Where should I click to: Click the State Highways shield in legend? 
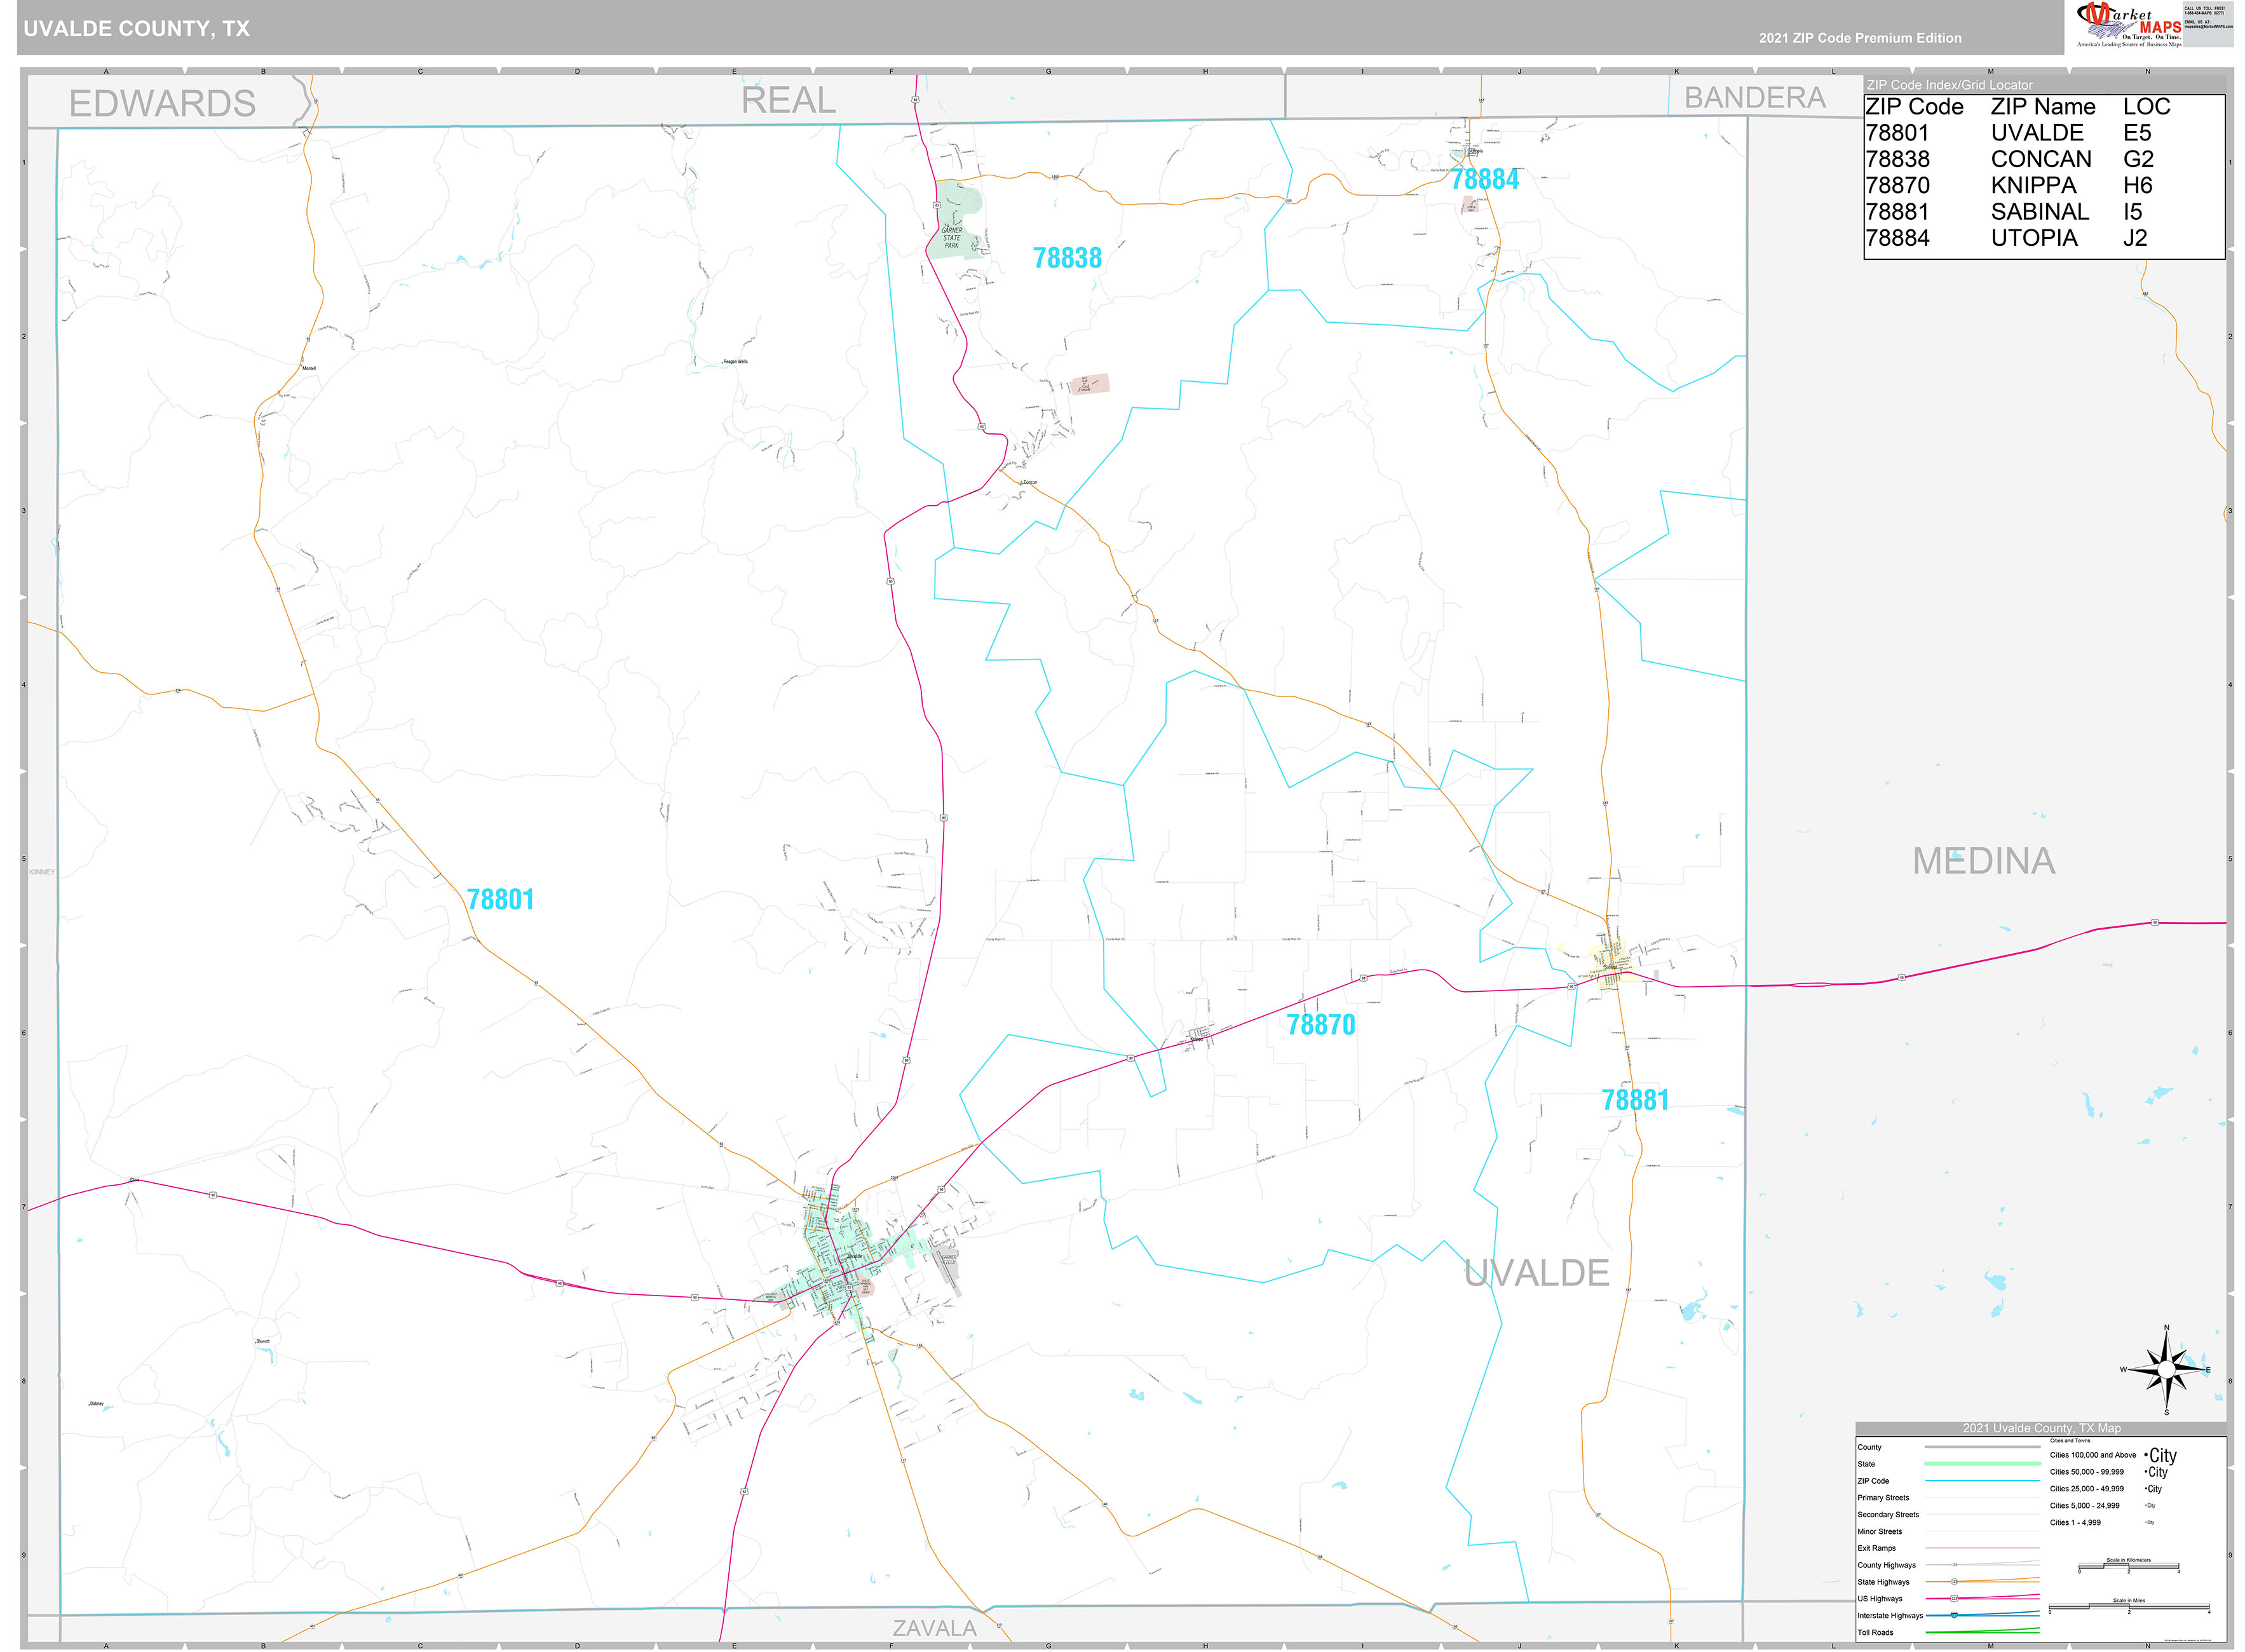1954,1582
